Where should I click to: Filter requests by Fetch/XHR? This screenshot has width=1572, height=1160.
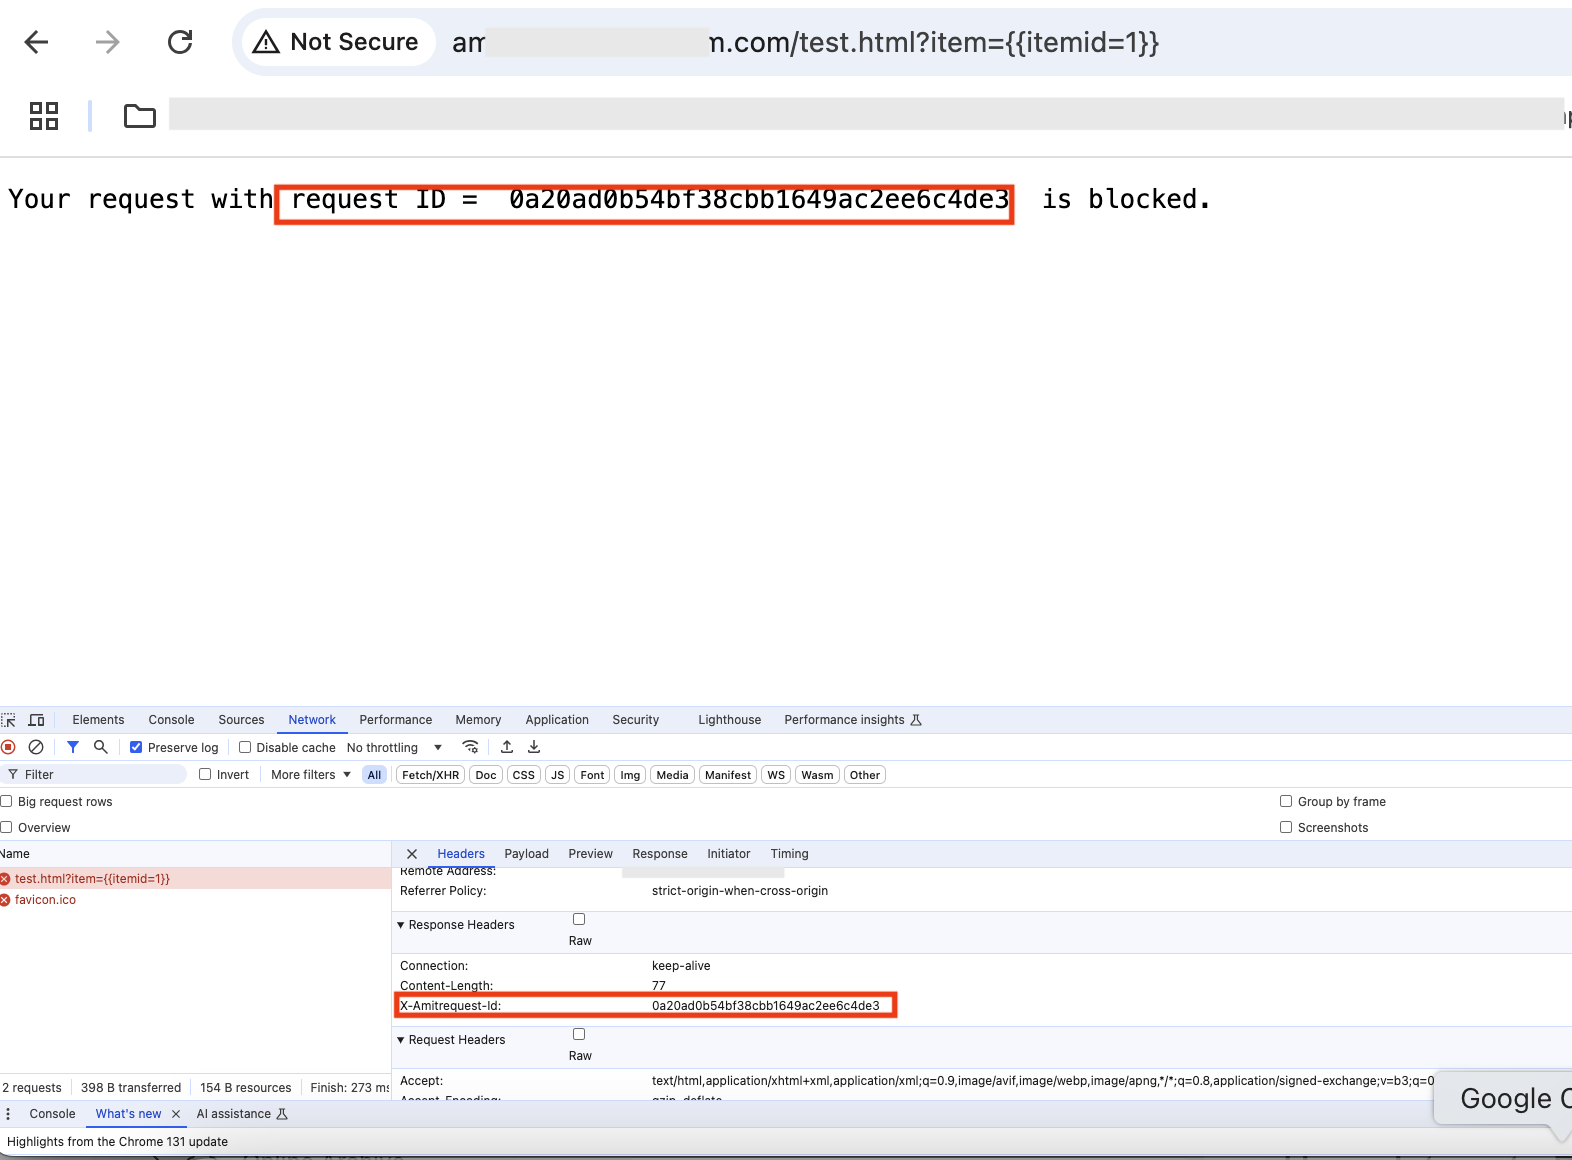[431, 775]
